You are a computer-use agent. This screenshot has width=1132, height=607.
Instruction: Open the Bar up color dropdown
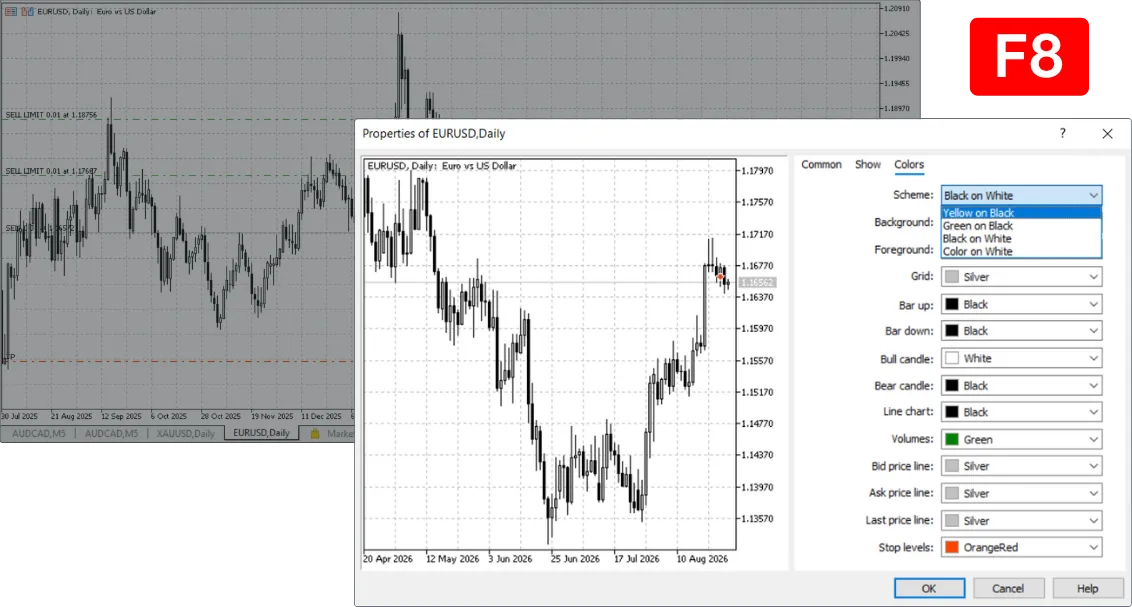click(x=1022, y=305)
